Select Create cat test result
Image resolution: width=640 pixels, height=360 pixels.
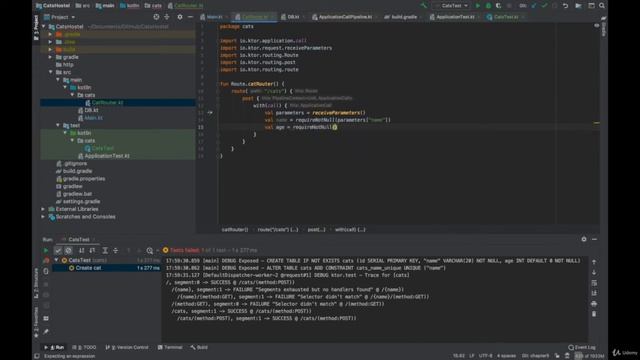tap(106, 268)
